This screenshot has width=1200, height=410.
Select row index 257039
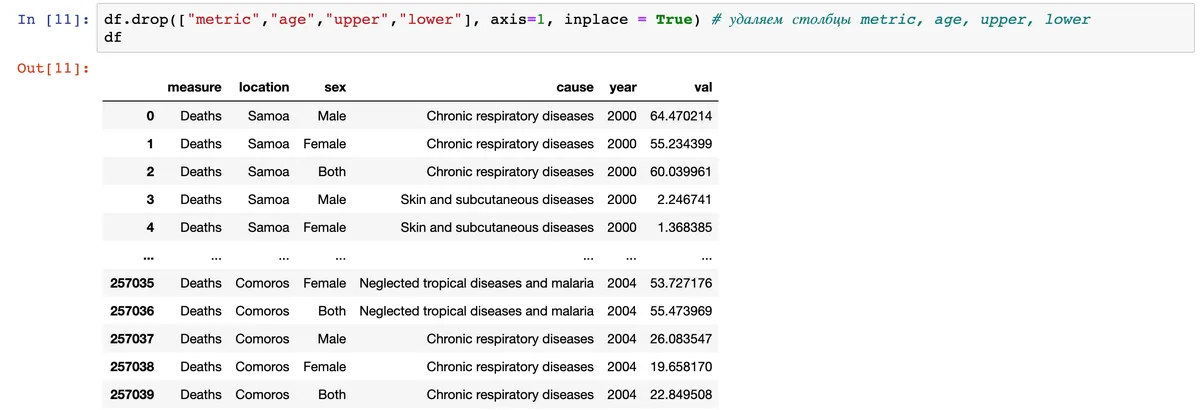[132, 395]
